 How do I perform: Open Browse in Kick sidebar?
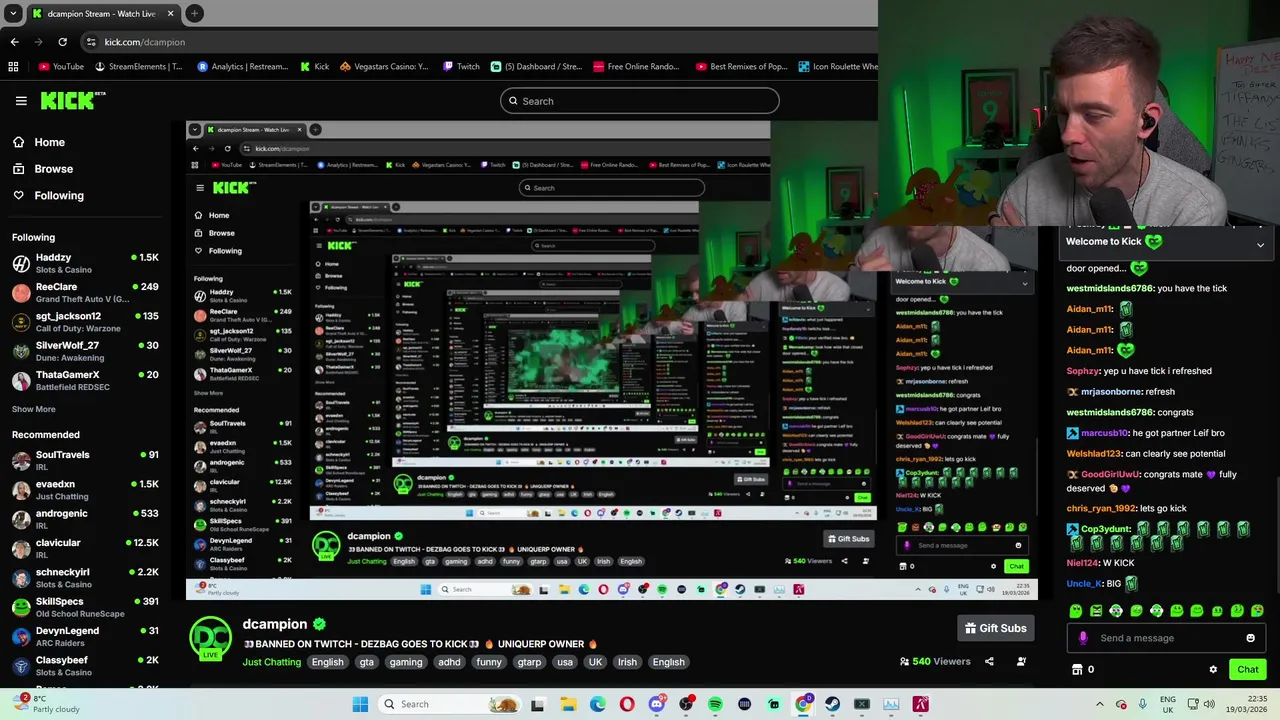pyautogui.click(x=43, y=169)
